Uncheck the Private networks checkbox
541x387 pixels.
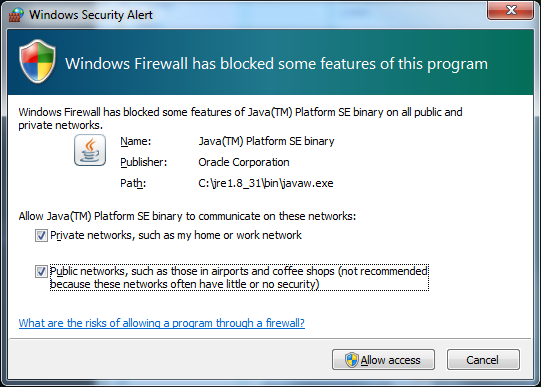(x=41, y=236)
